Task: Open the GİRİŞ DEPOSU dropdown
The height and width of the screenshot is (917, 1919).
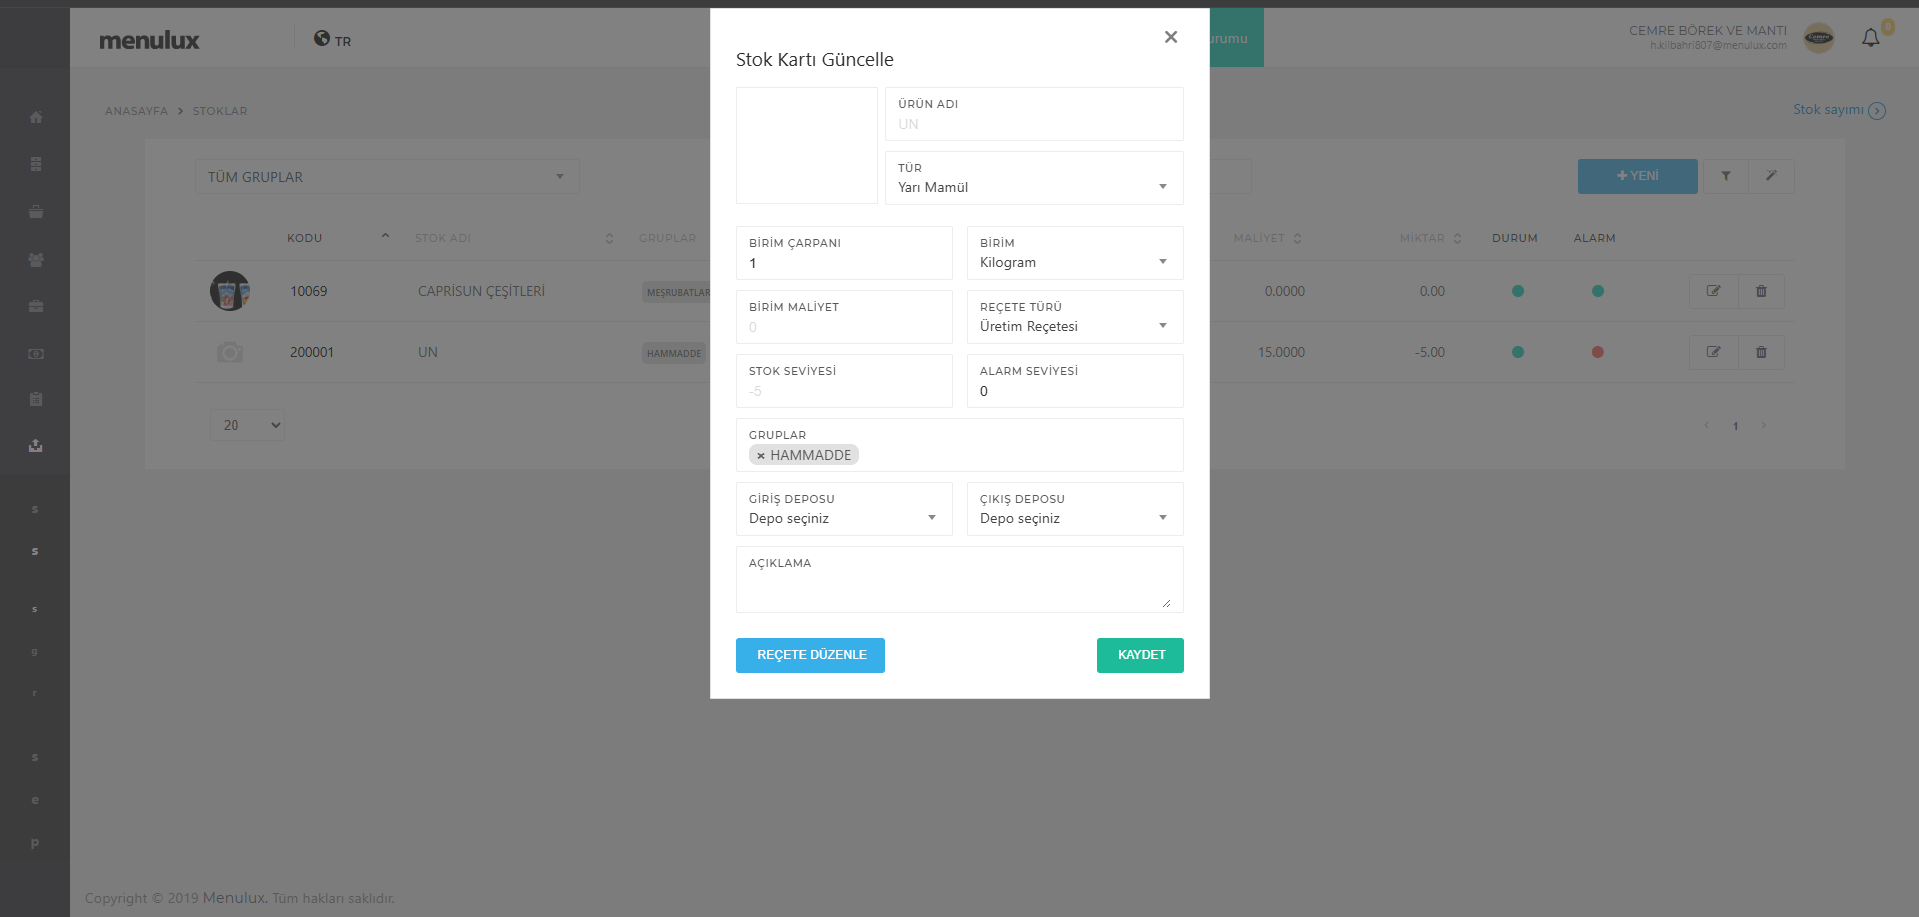Action: point(844,509)
